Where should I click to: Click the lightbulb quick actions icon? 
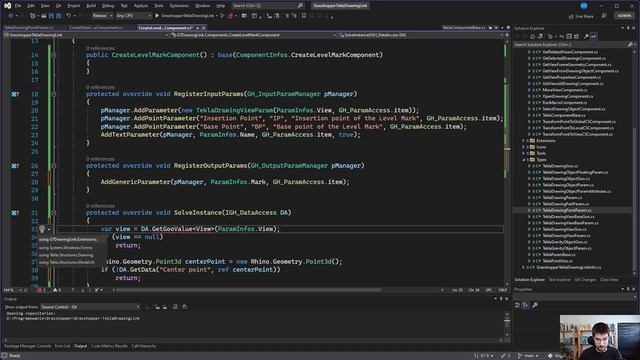[42, 229]
